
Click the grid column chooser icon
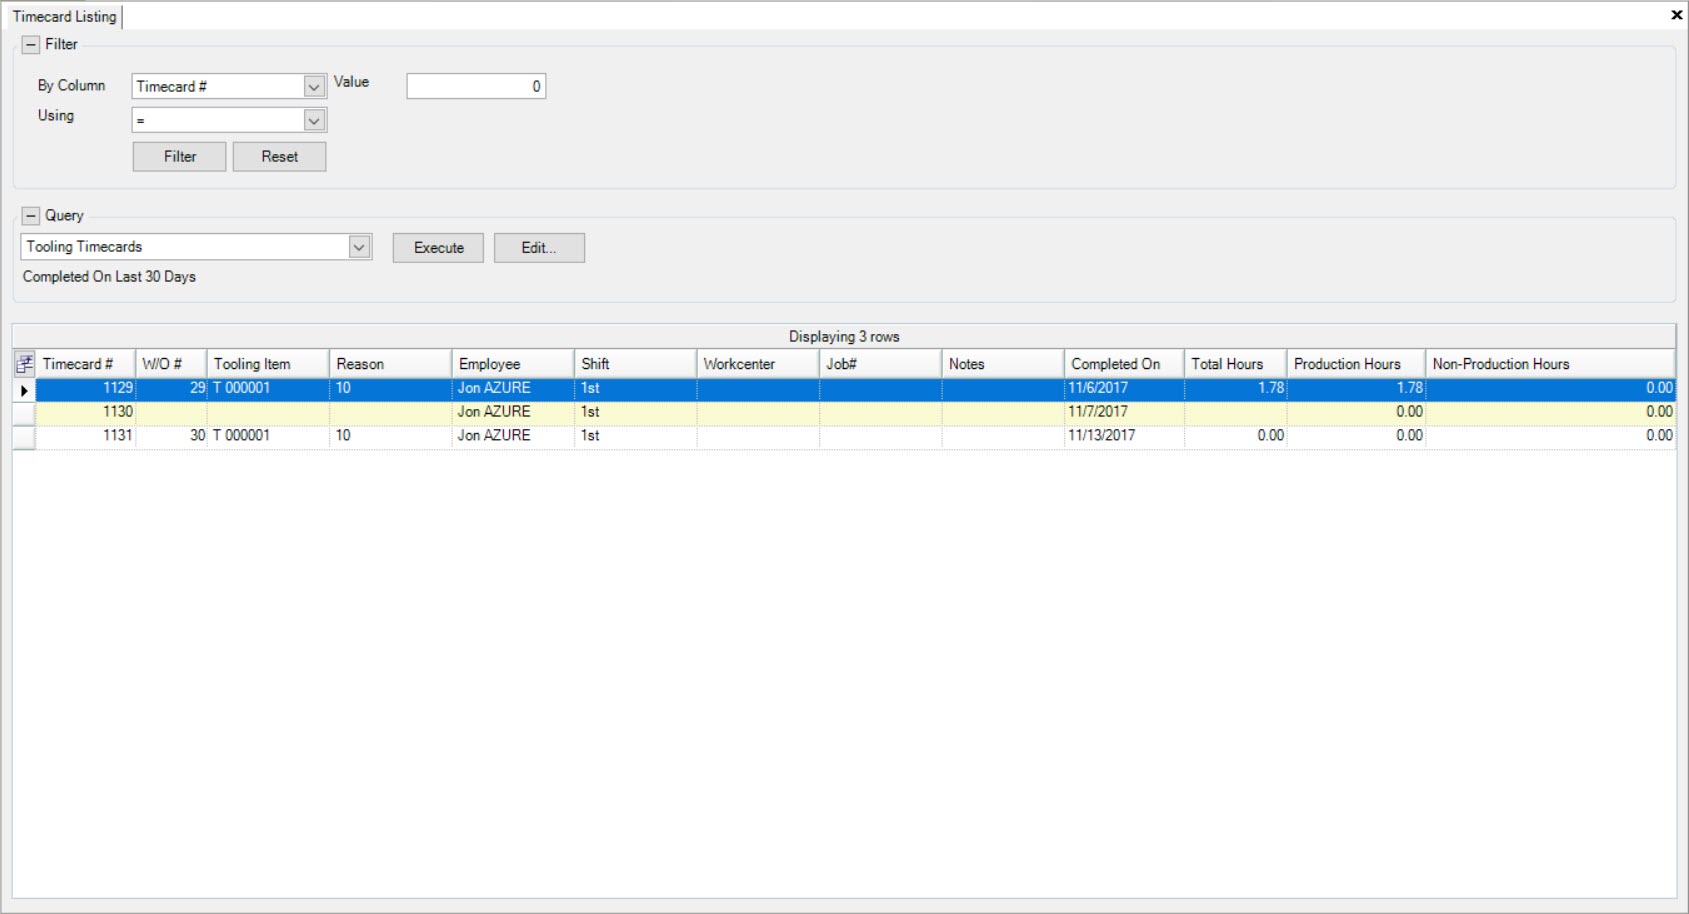[x=24, y=364]
